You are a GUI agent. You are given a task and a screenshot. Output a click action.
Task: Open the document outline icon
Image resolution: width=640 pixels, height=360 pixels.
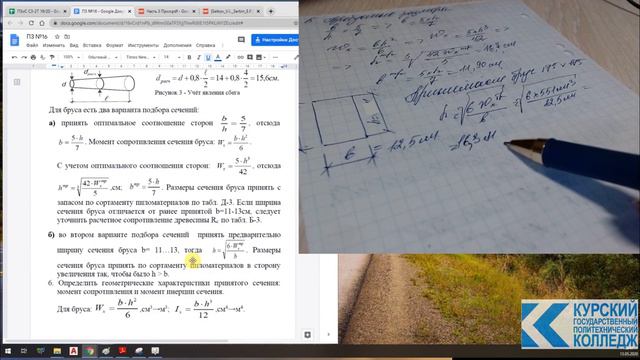click(x=17, y=82)
